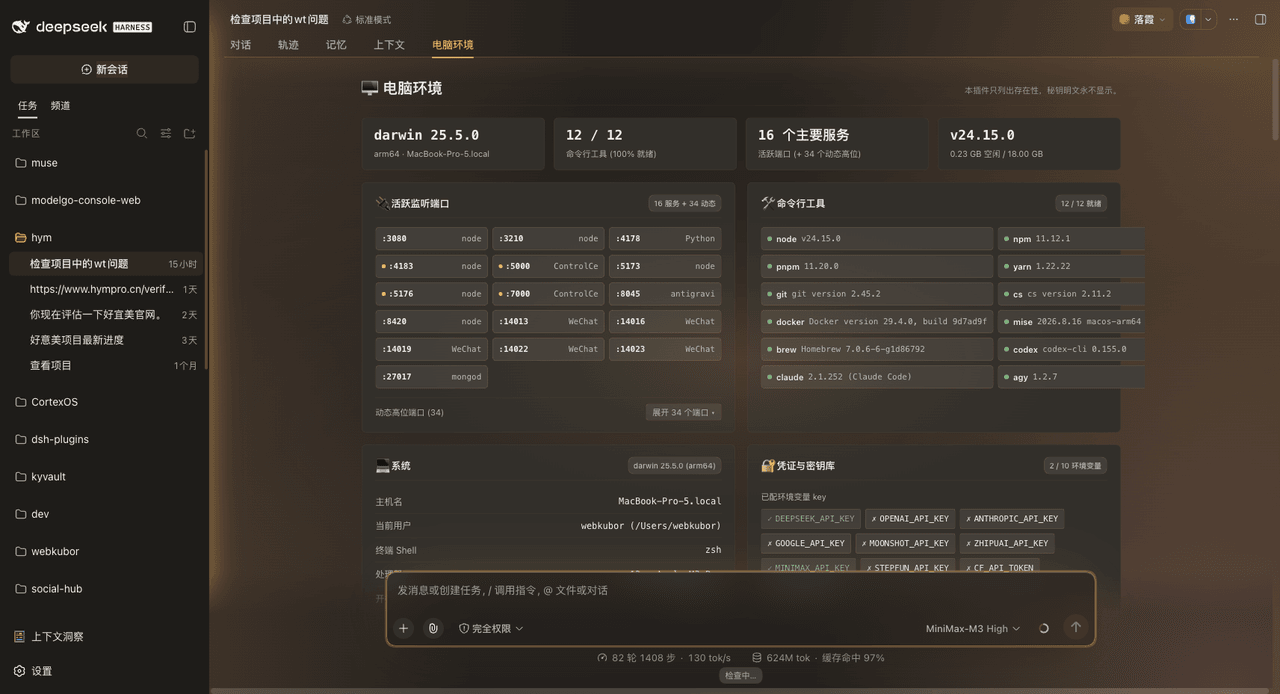Viewport: 1280px width, 694px height.
Task: Click port :5000 ControlCe entry
Action: [548, 266]
